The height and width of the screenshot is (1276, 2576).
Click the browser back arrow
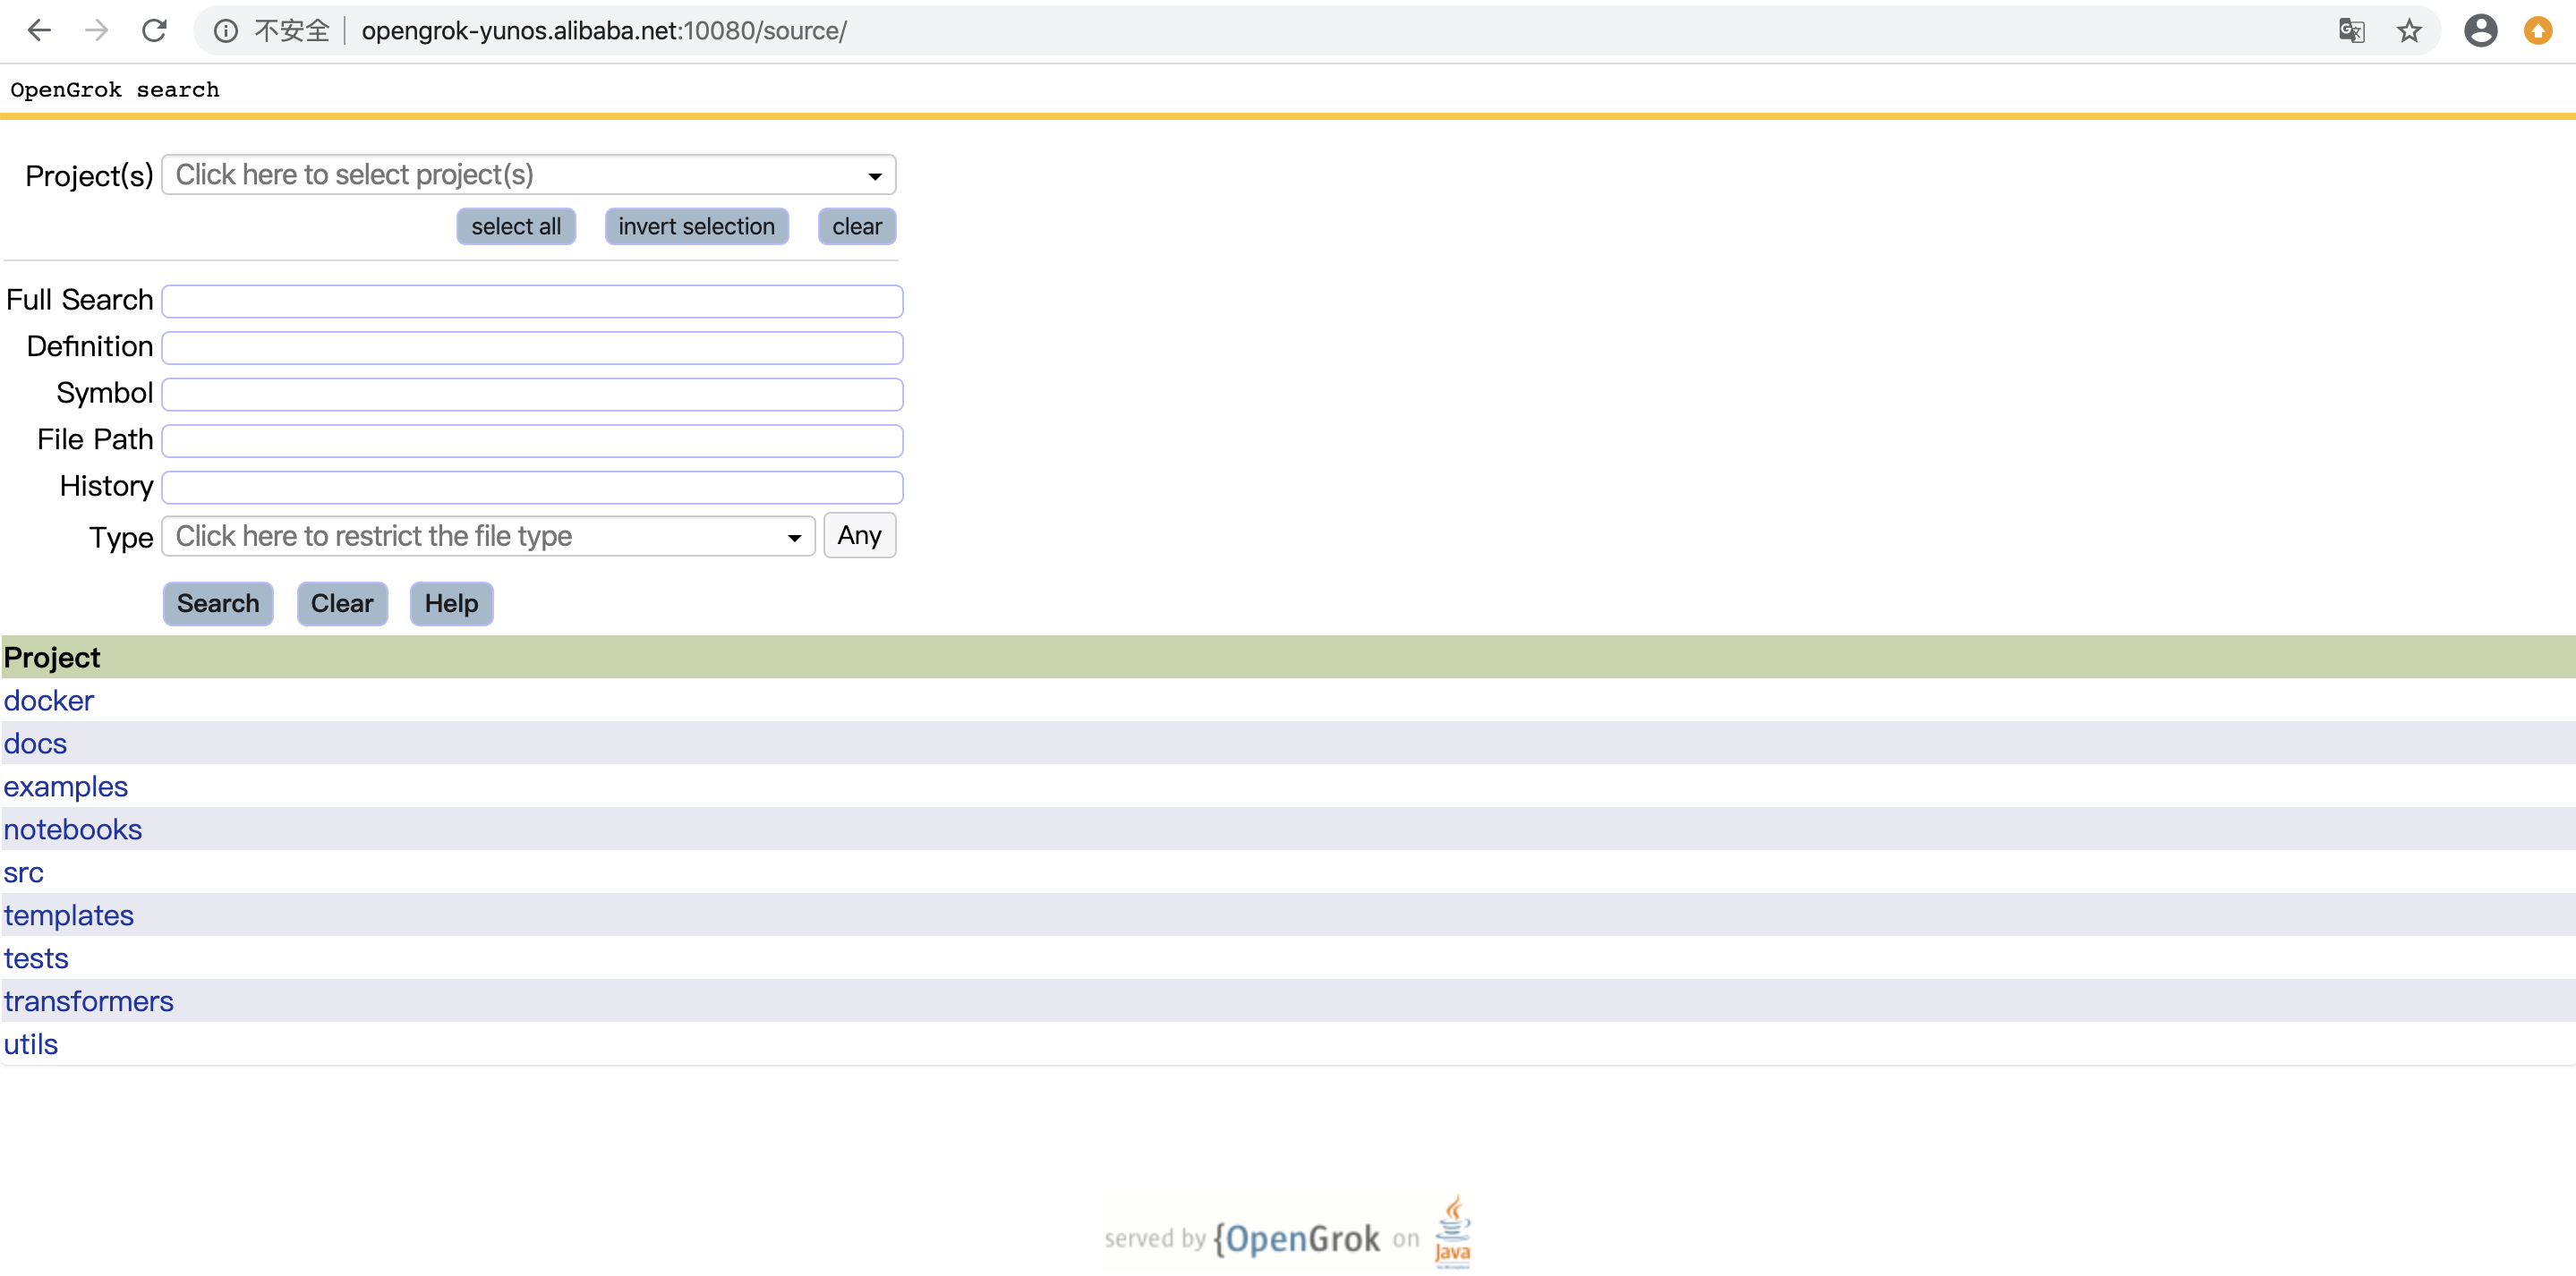click(39, 31)
